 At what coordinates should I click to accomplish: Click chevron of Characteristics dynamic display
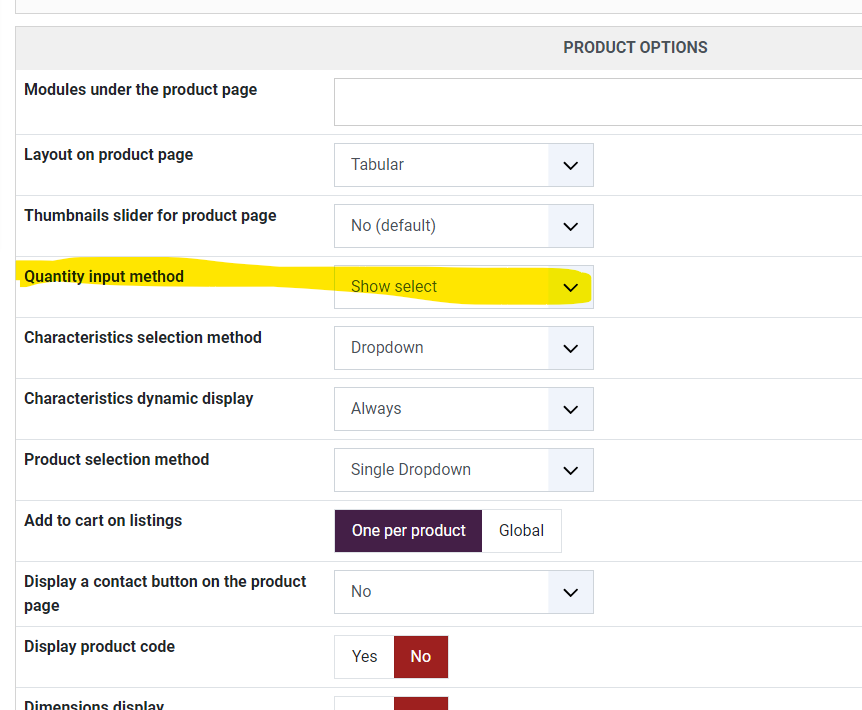[571, 409]
